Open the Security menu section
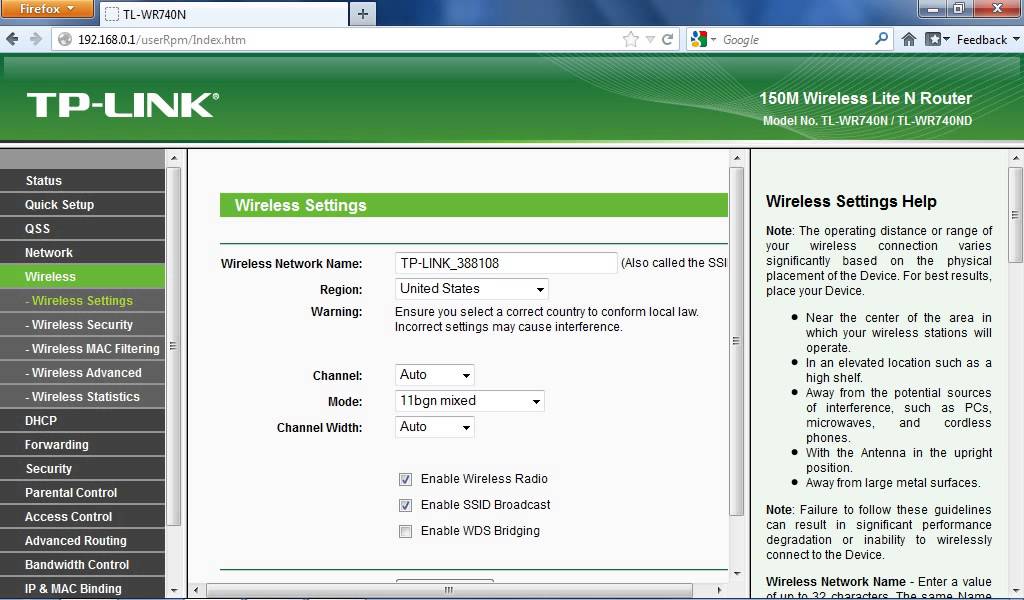This screenshot has height=600, width=1024. [82, 469]
